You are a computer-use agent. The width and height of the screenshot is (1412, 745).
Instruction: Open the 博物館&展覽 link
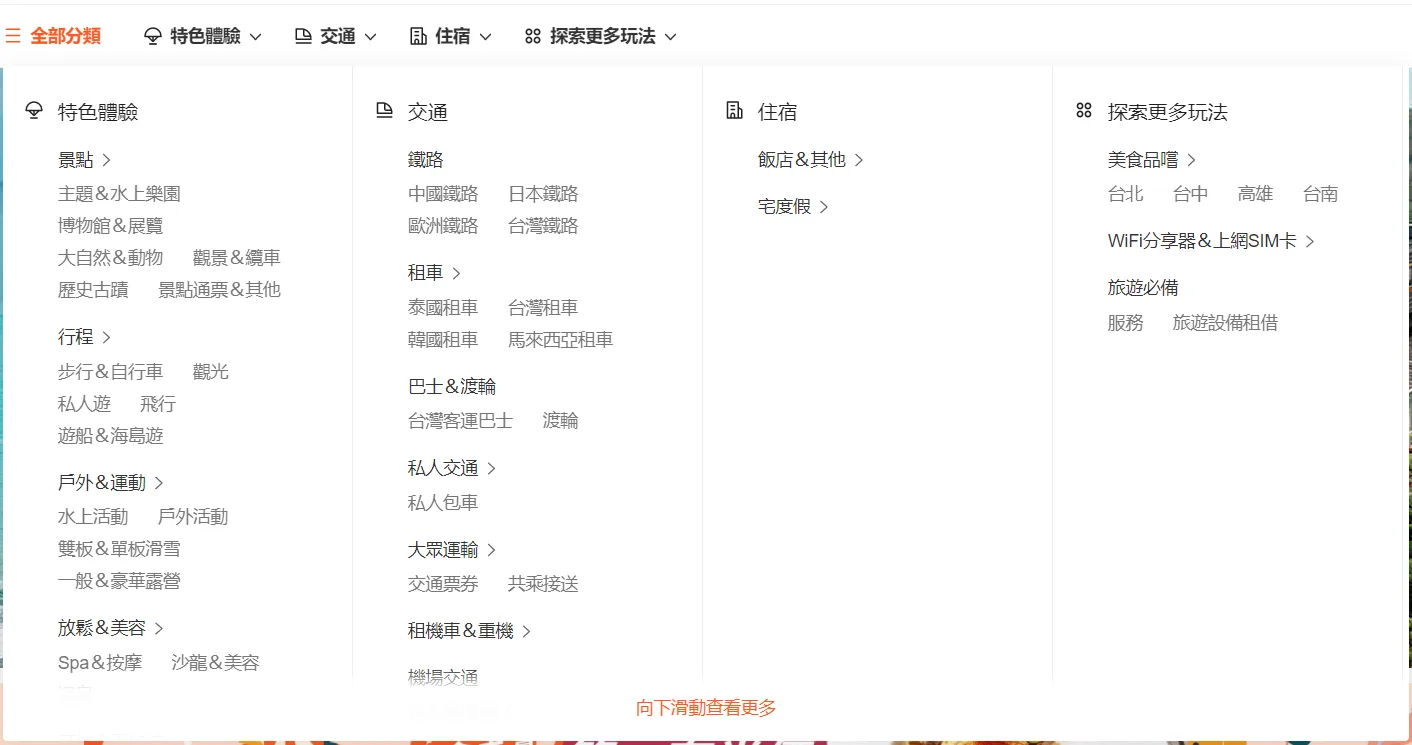(110, 226)
